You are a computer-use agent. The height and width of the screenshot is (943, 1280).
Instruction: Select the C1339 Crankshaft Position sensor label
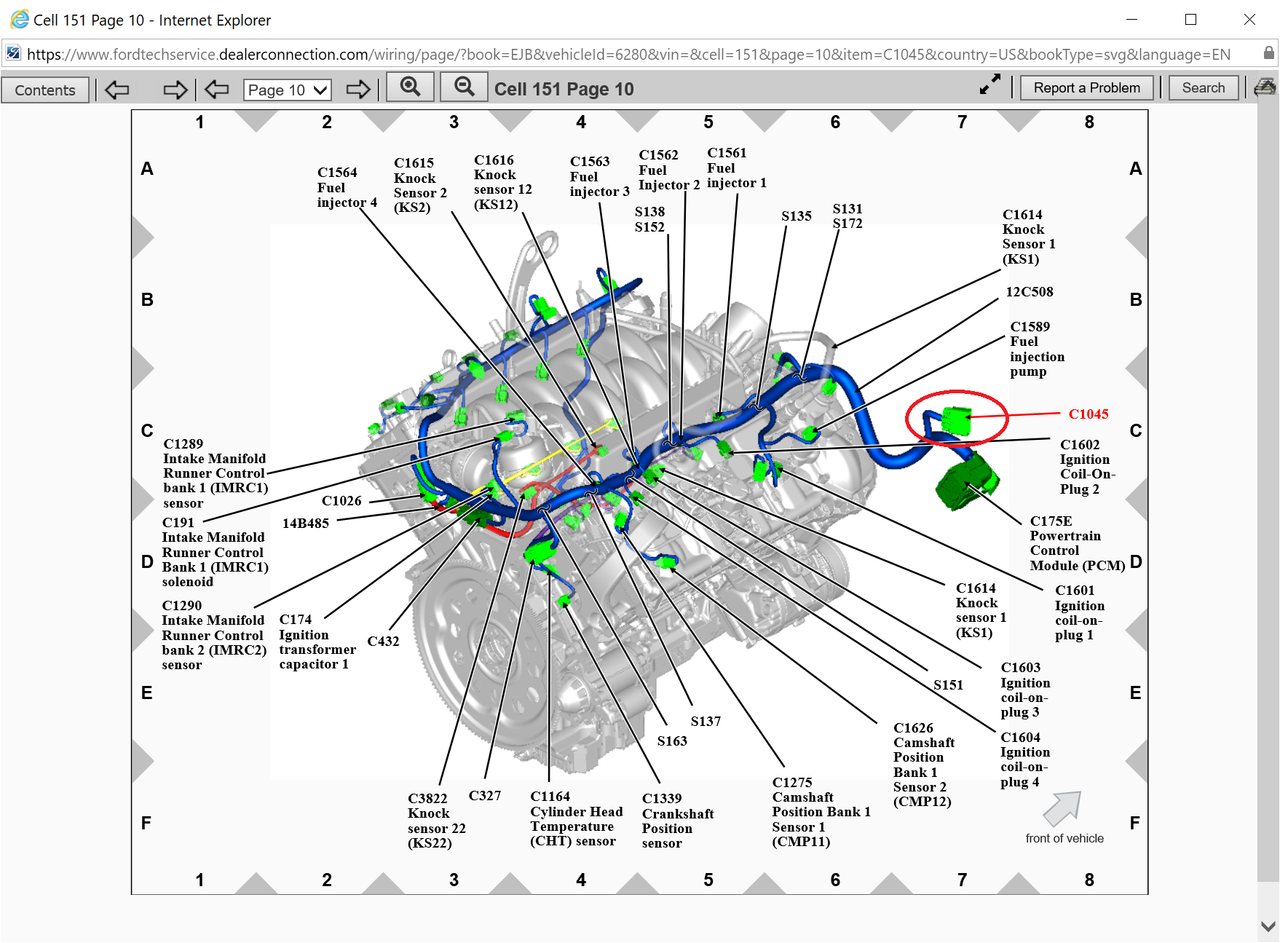(677, 821)
